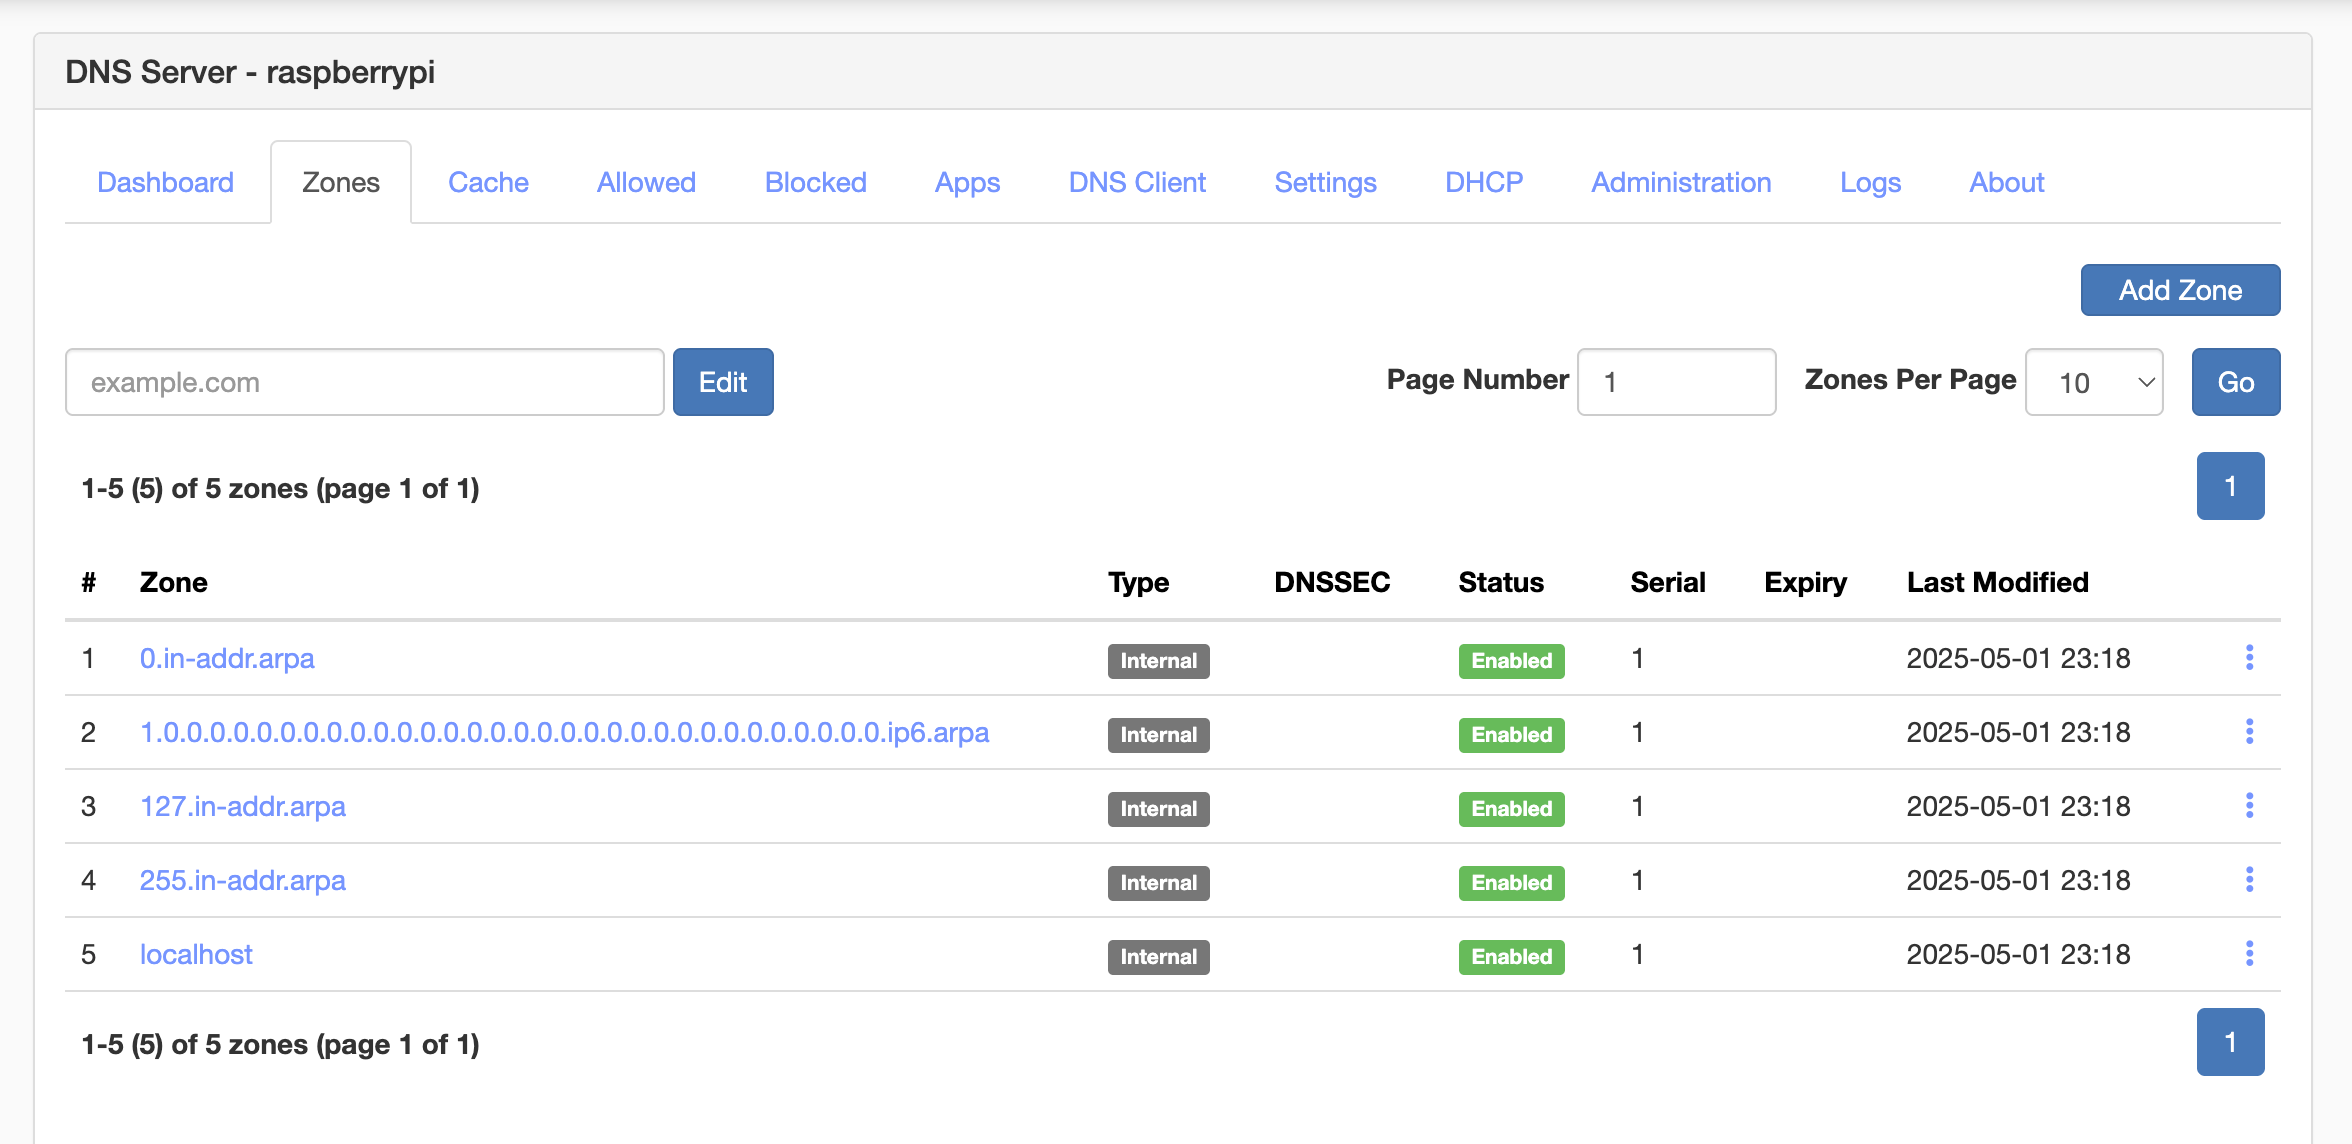Open options dots for 255.in-addr.arpa zone
This screenshot has width=2352, height=1144.
tap(2249, 880)
